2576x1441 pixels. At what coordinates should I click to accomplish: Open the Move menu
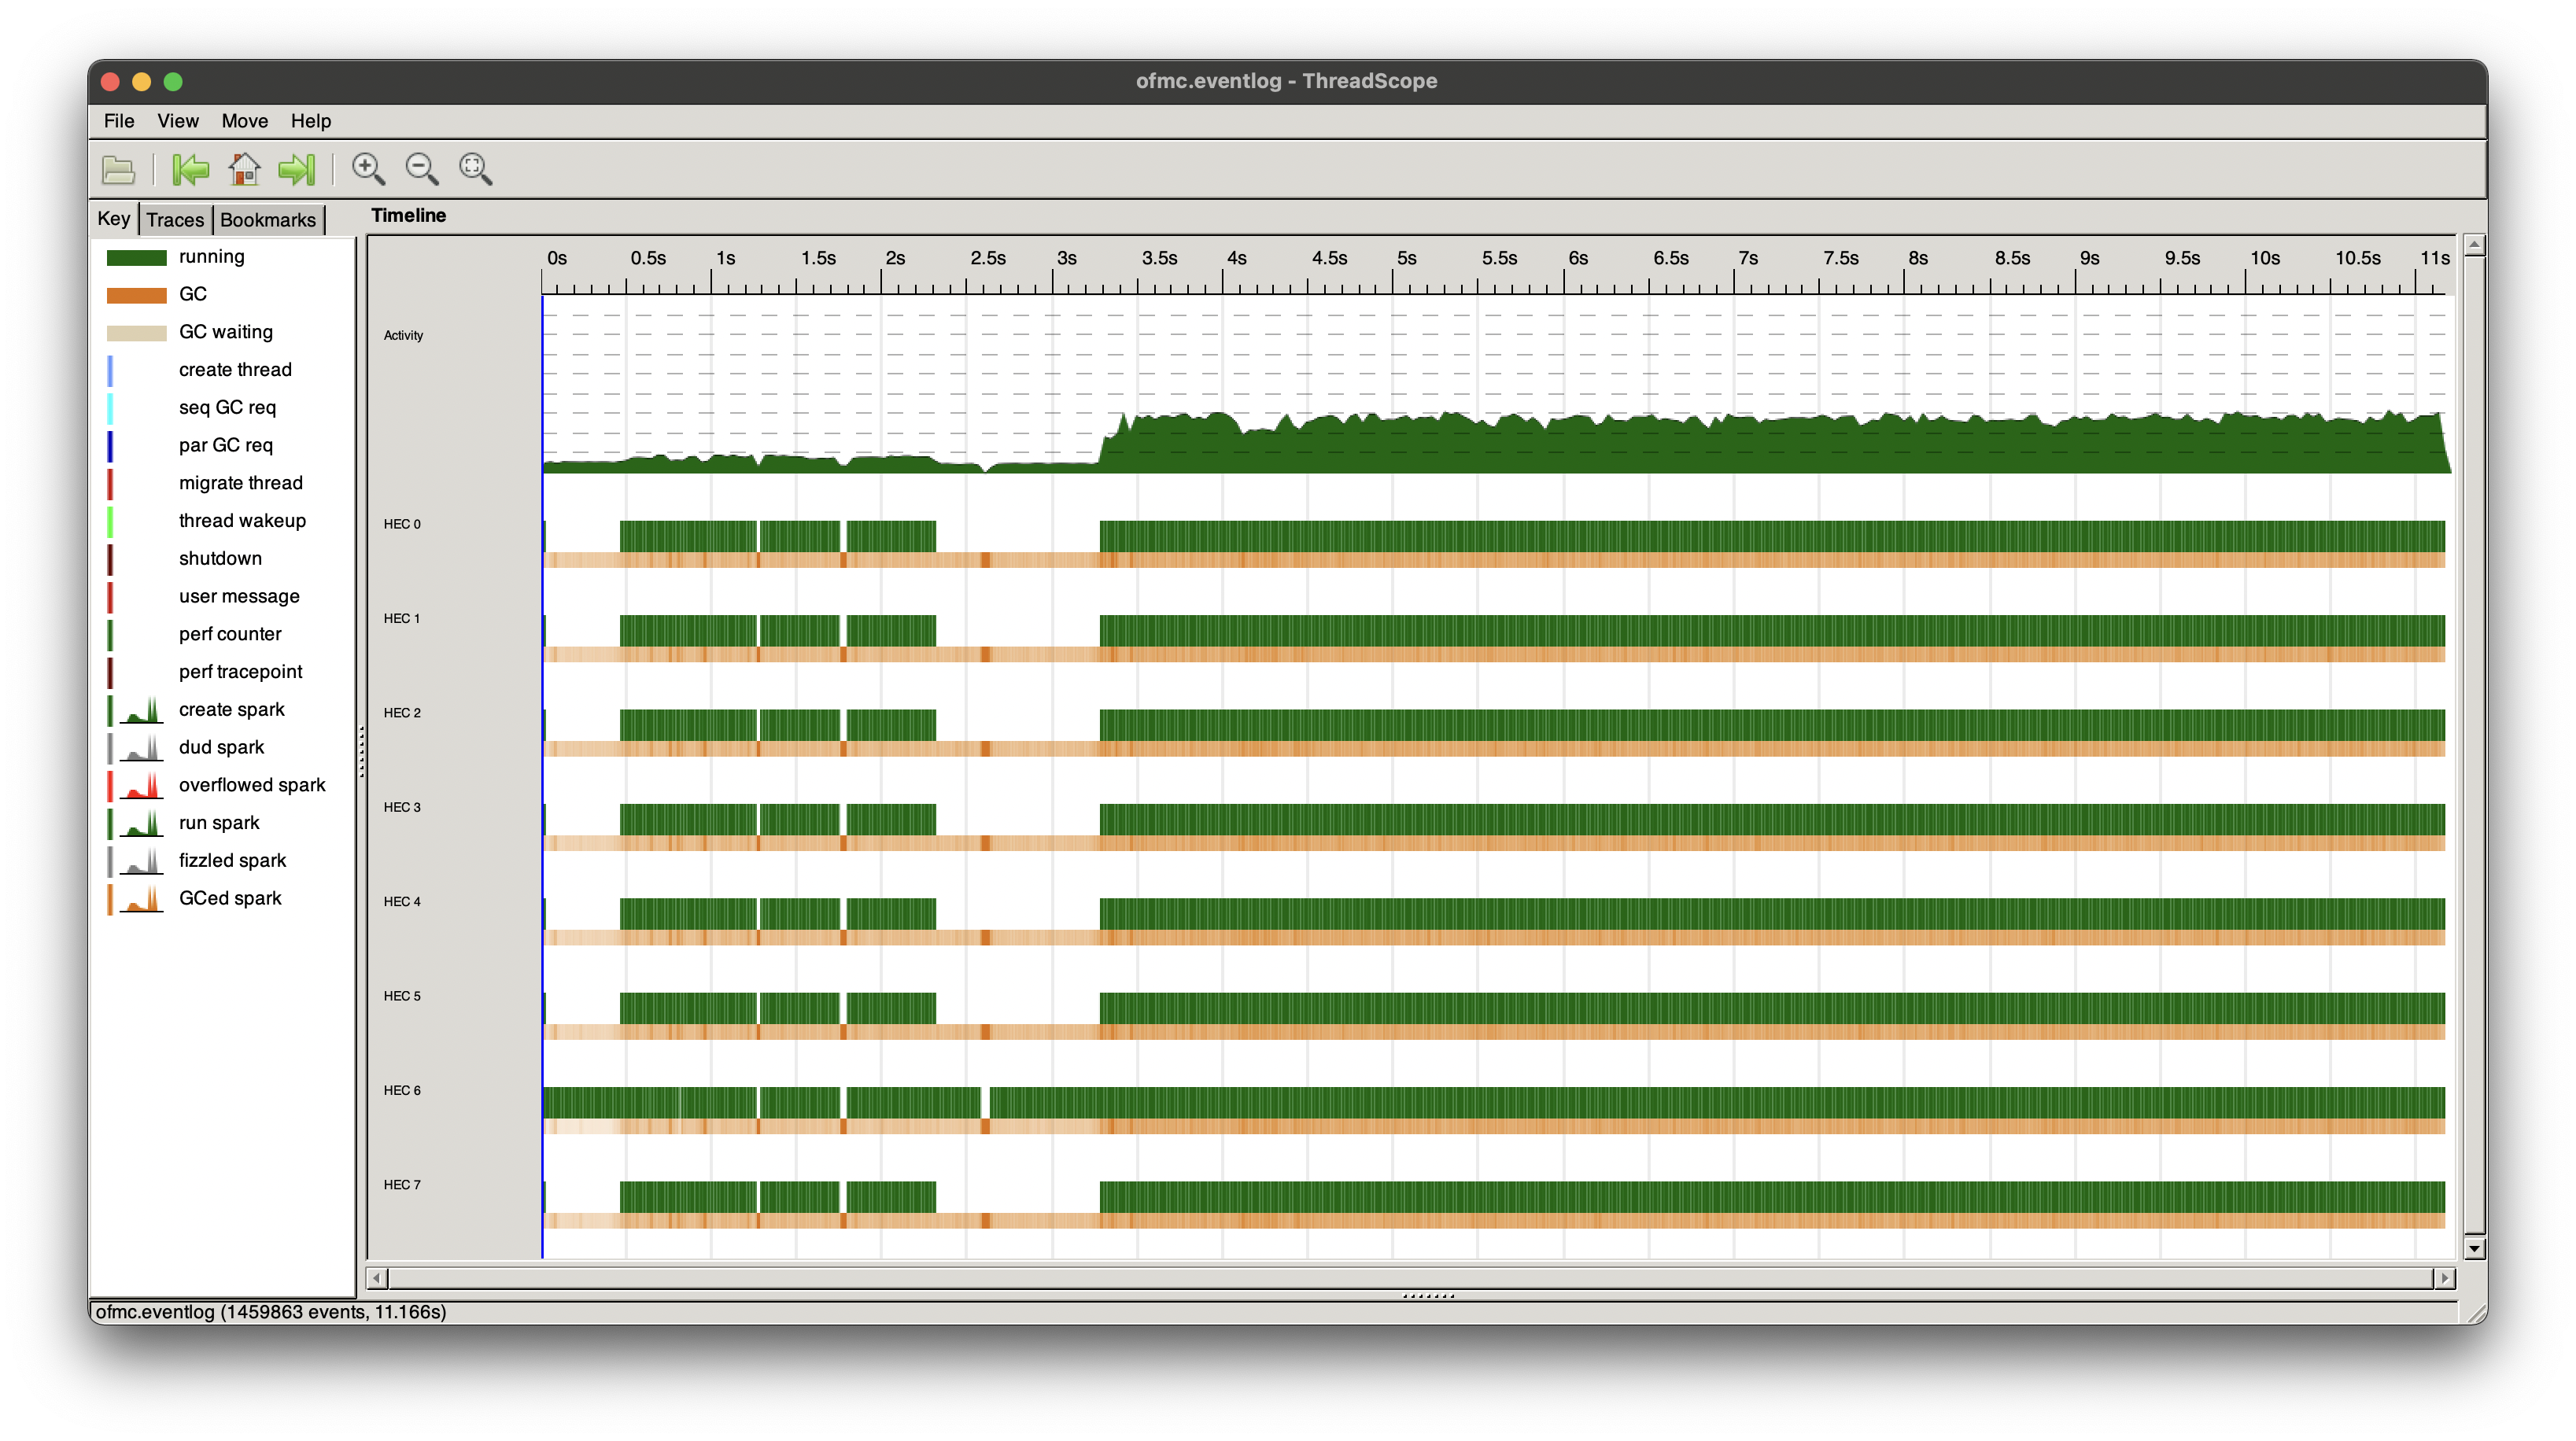click(x=244, y=121)
